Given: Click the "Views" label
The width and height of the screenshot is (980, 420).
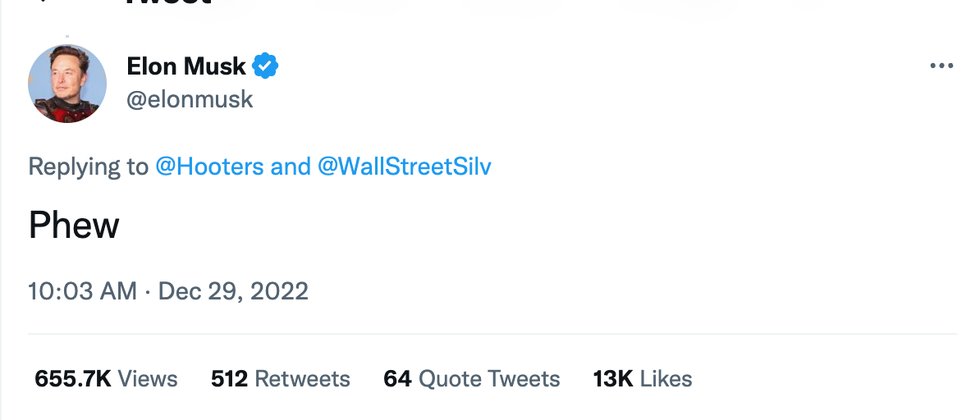Looking at the screenshot, I should [148, 379].
